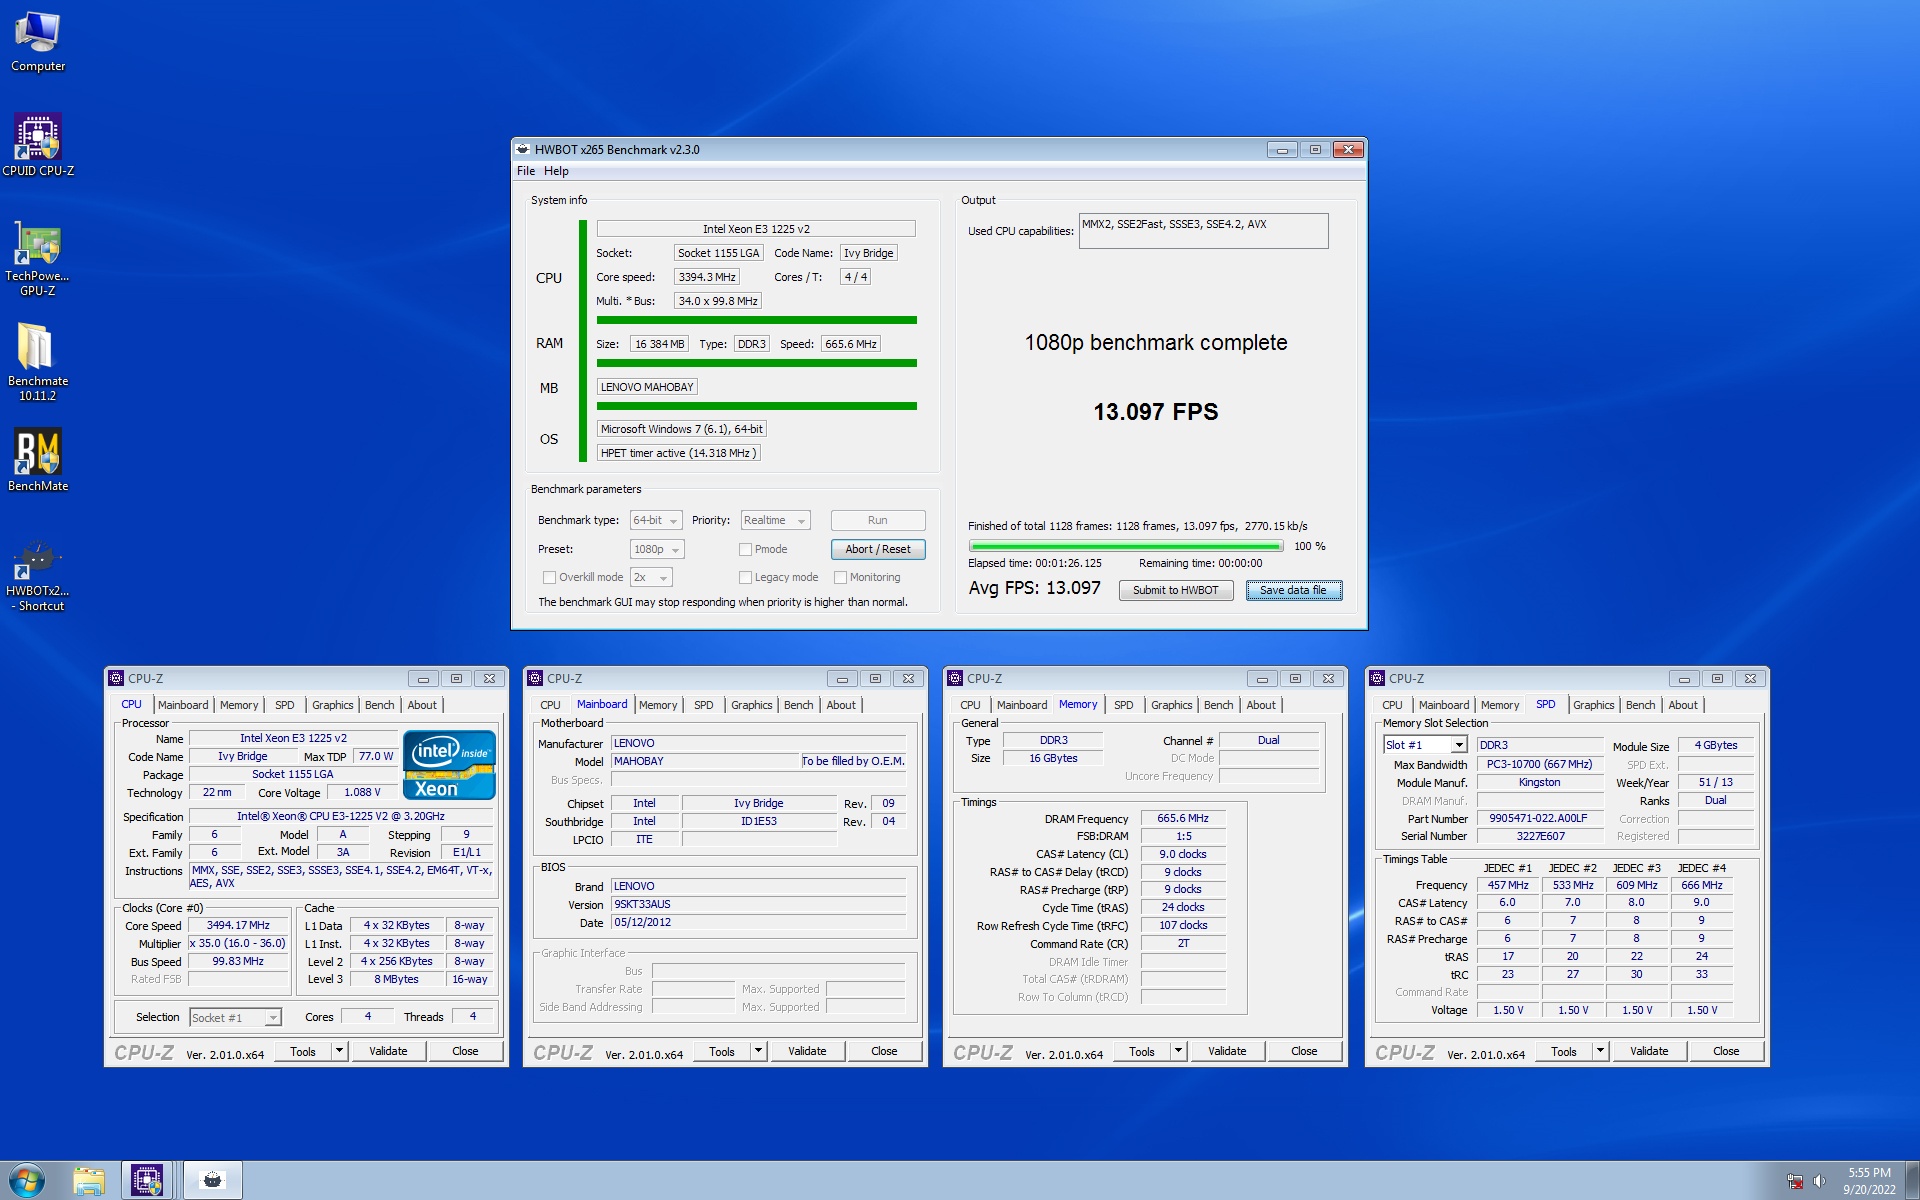Click the green CPU info status bar
The width and height of the screenshot is (1920, 1200).
[757, 320]
